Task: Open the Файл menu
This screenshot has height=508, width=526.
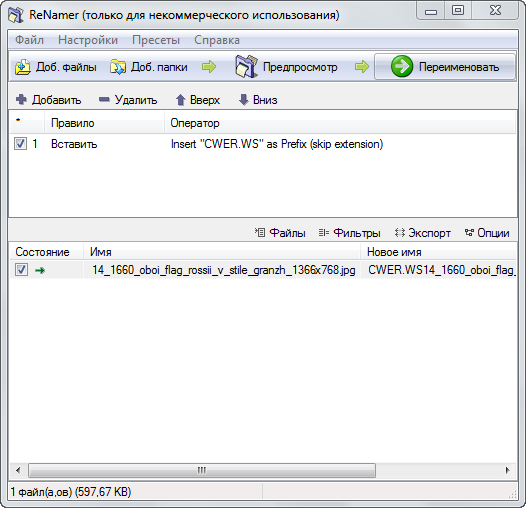Action: [x=30, y=40]
